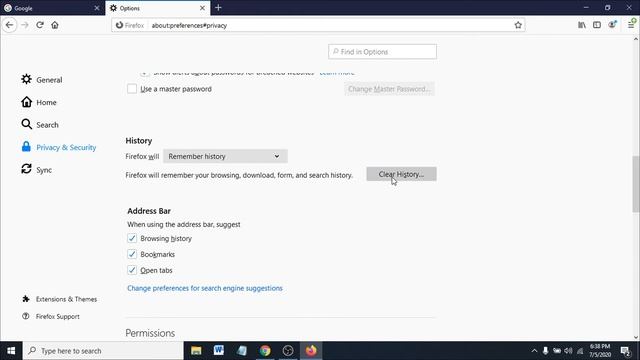Open Firefox account icon
640x360 pixels.
[x=612, y=25]
